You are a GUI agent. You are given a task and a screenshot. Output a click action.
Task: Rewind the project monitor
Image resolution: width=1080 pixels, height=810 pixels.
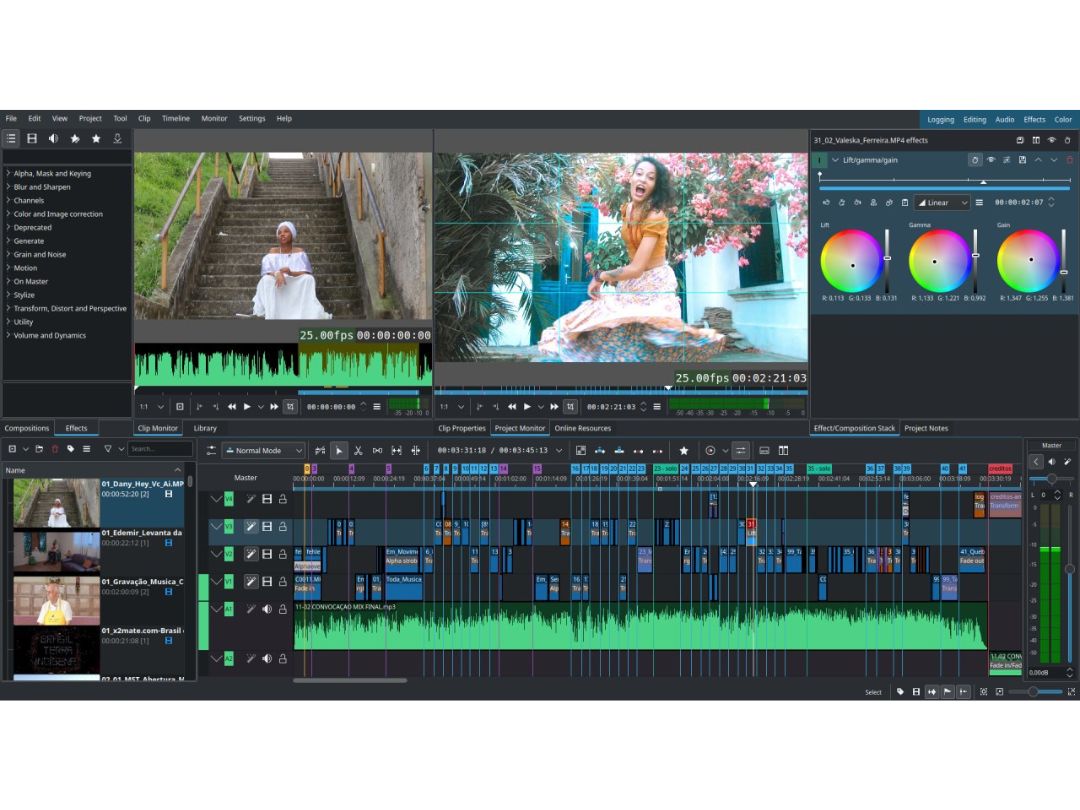click(x=512, y=407)
